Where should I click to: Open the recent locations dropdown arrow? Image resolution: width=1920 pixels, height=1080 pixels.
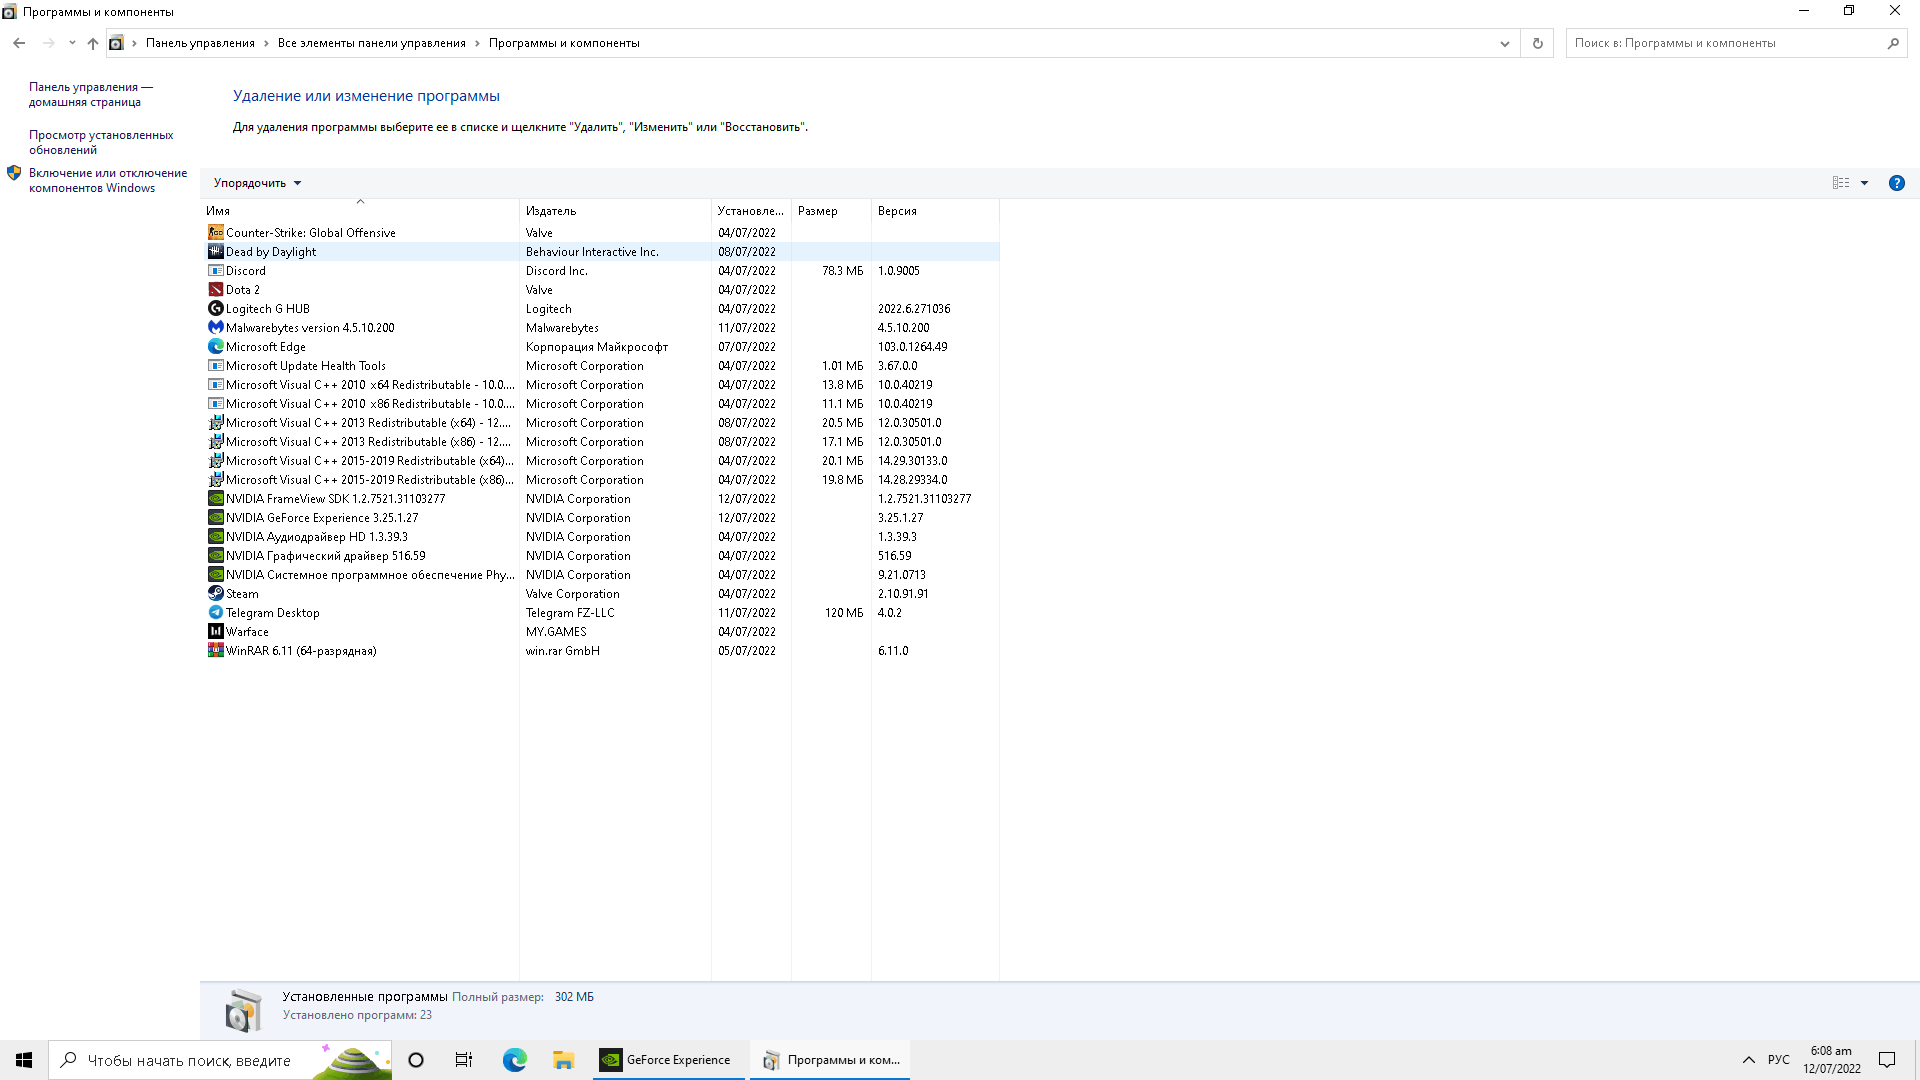72,43
